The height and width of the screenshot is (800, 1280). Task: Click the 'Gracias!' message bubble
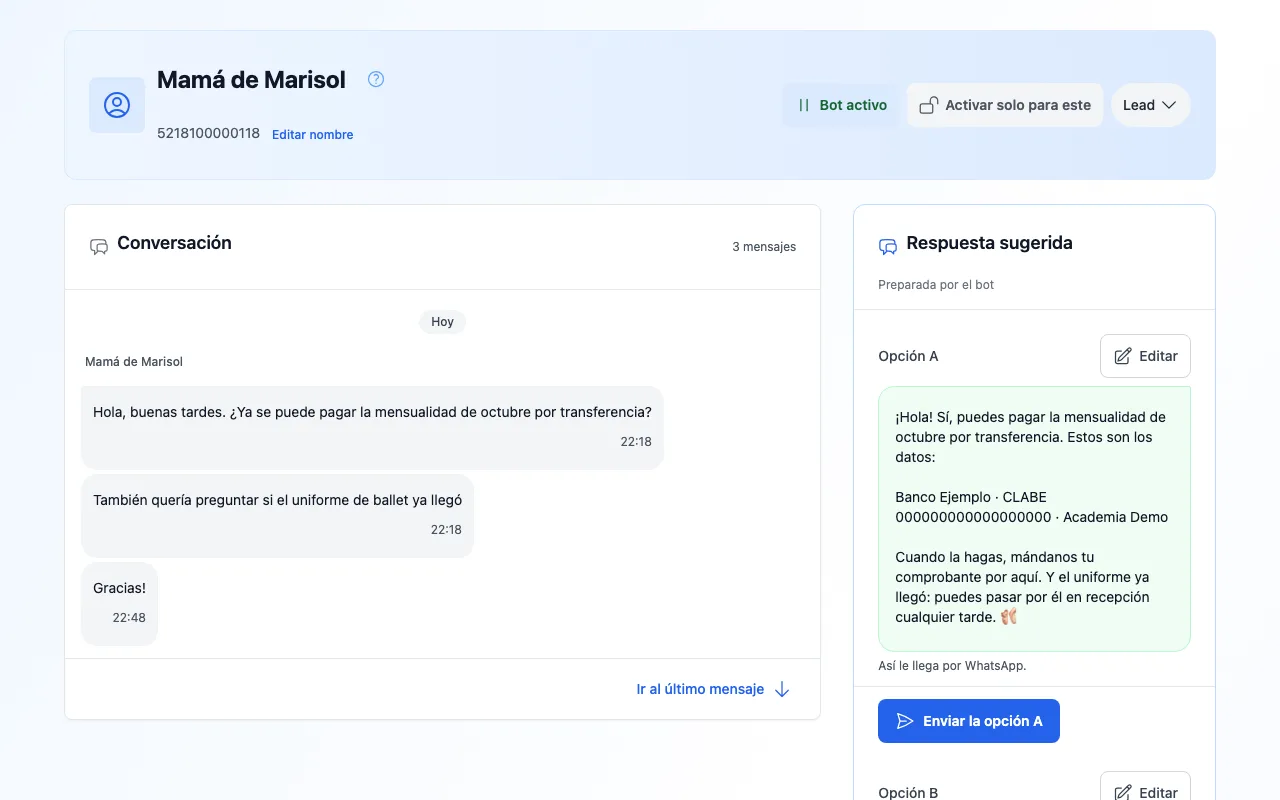pyautogui.click(x=119, y=604)
